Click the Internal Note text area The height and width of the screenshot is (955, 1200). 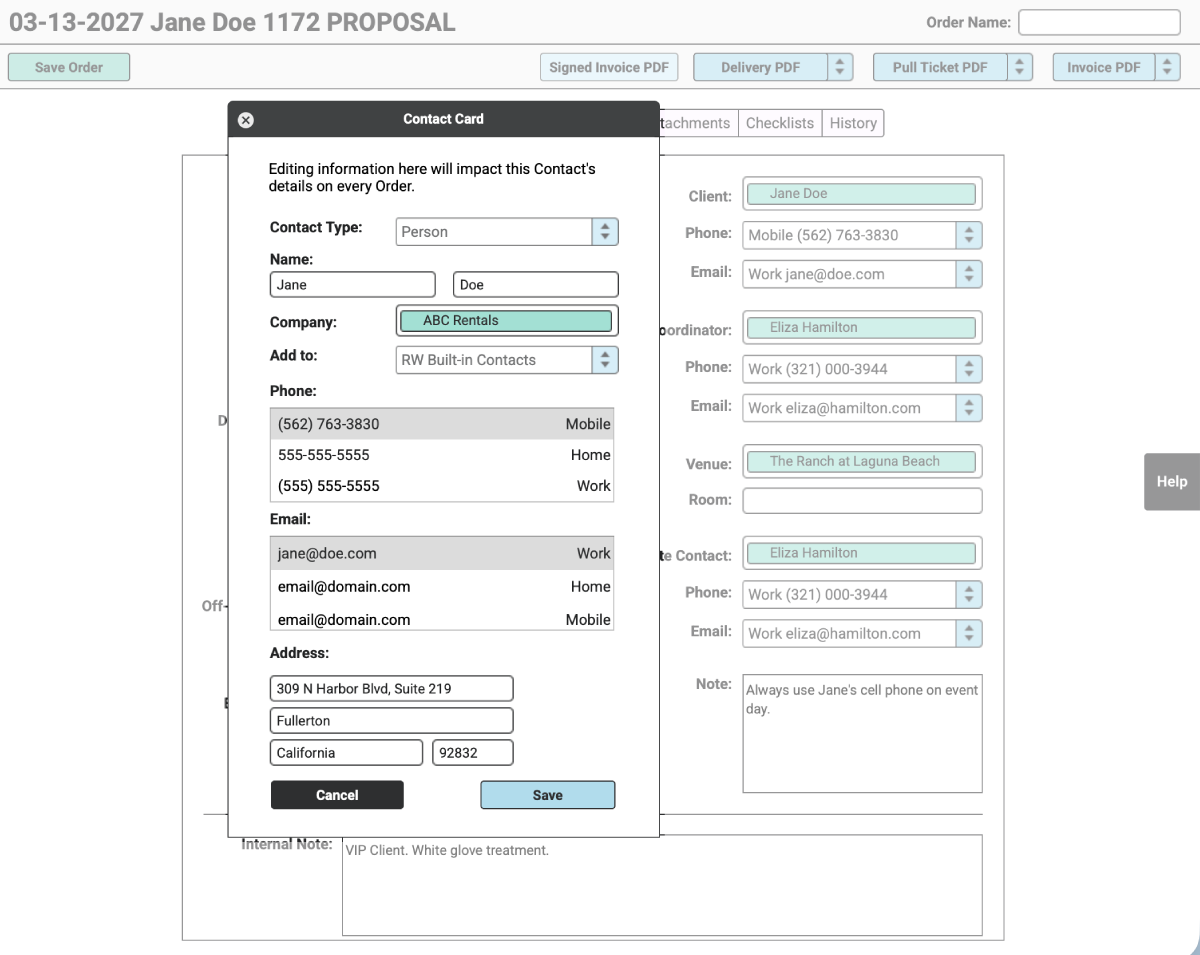pyautogui.click(x=662, y=886)
